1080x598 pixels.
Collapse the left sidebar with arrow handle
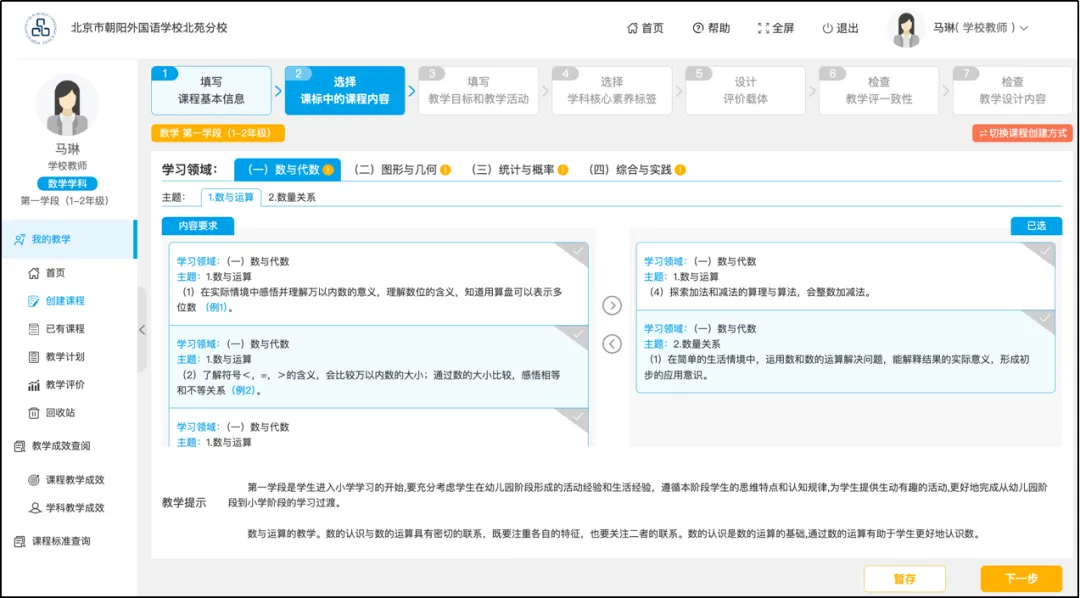142,329
